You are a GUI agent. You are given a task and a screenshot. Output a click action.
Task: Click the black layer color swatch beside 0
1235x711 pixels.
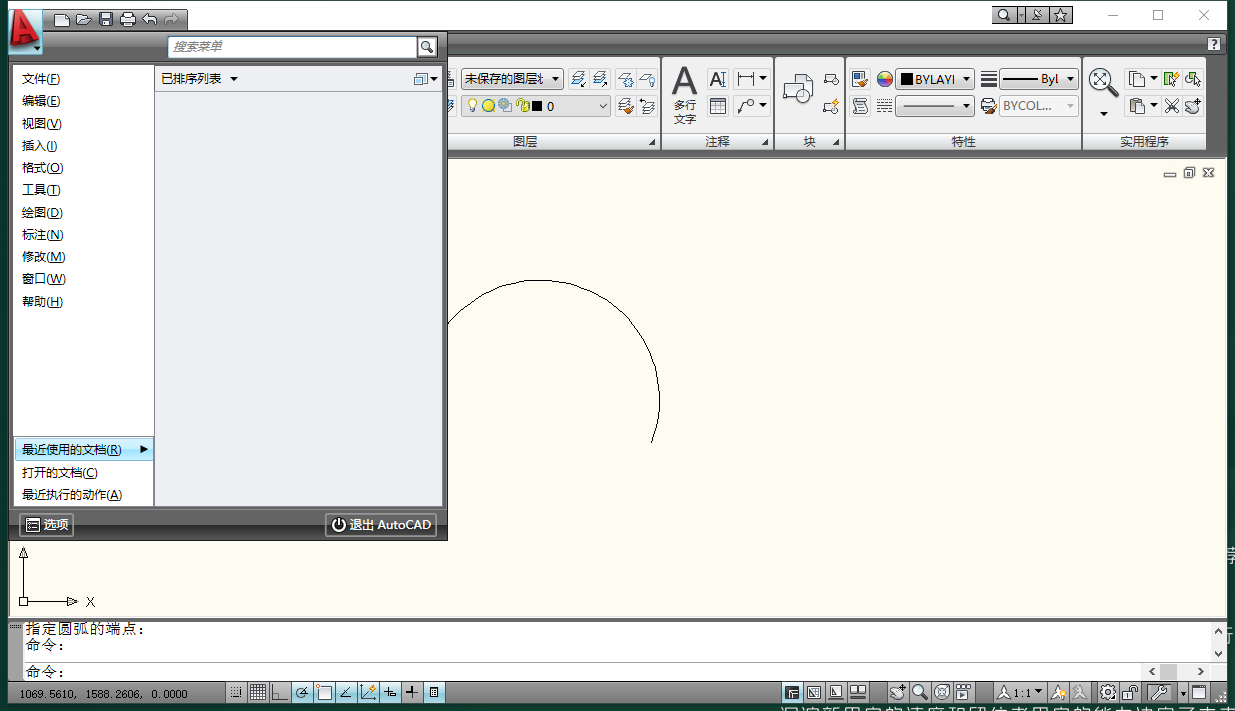coord(537,106)
